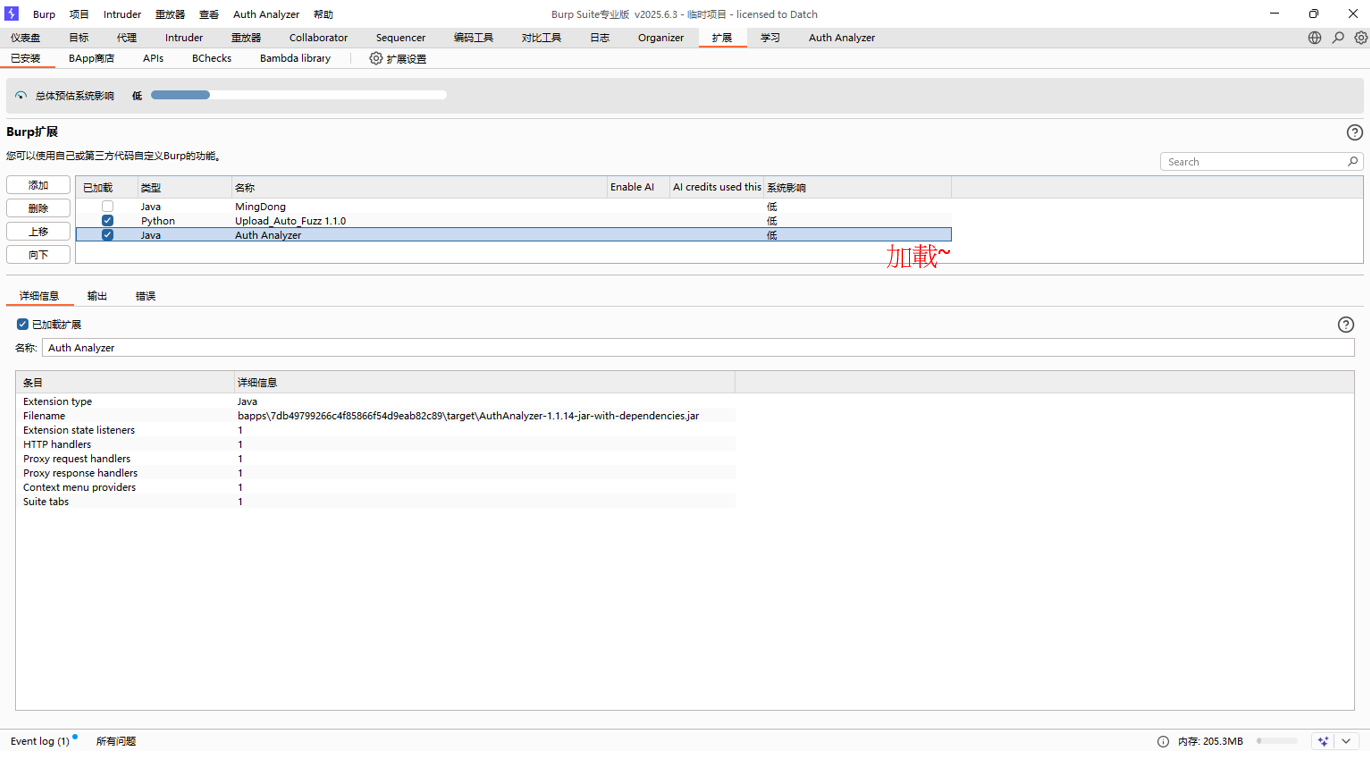
Task: Click the Burp Suite logo icon
Action: coord(12,14)
